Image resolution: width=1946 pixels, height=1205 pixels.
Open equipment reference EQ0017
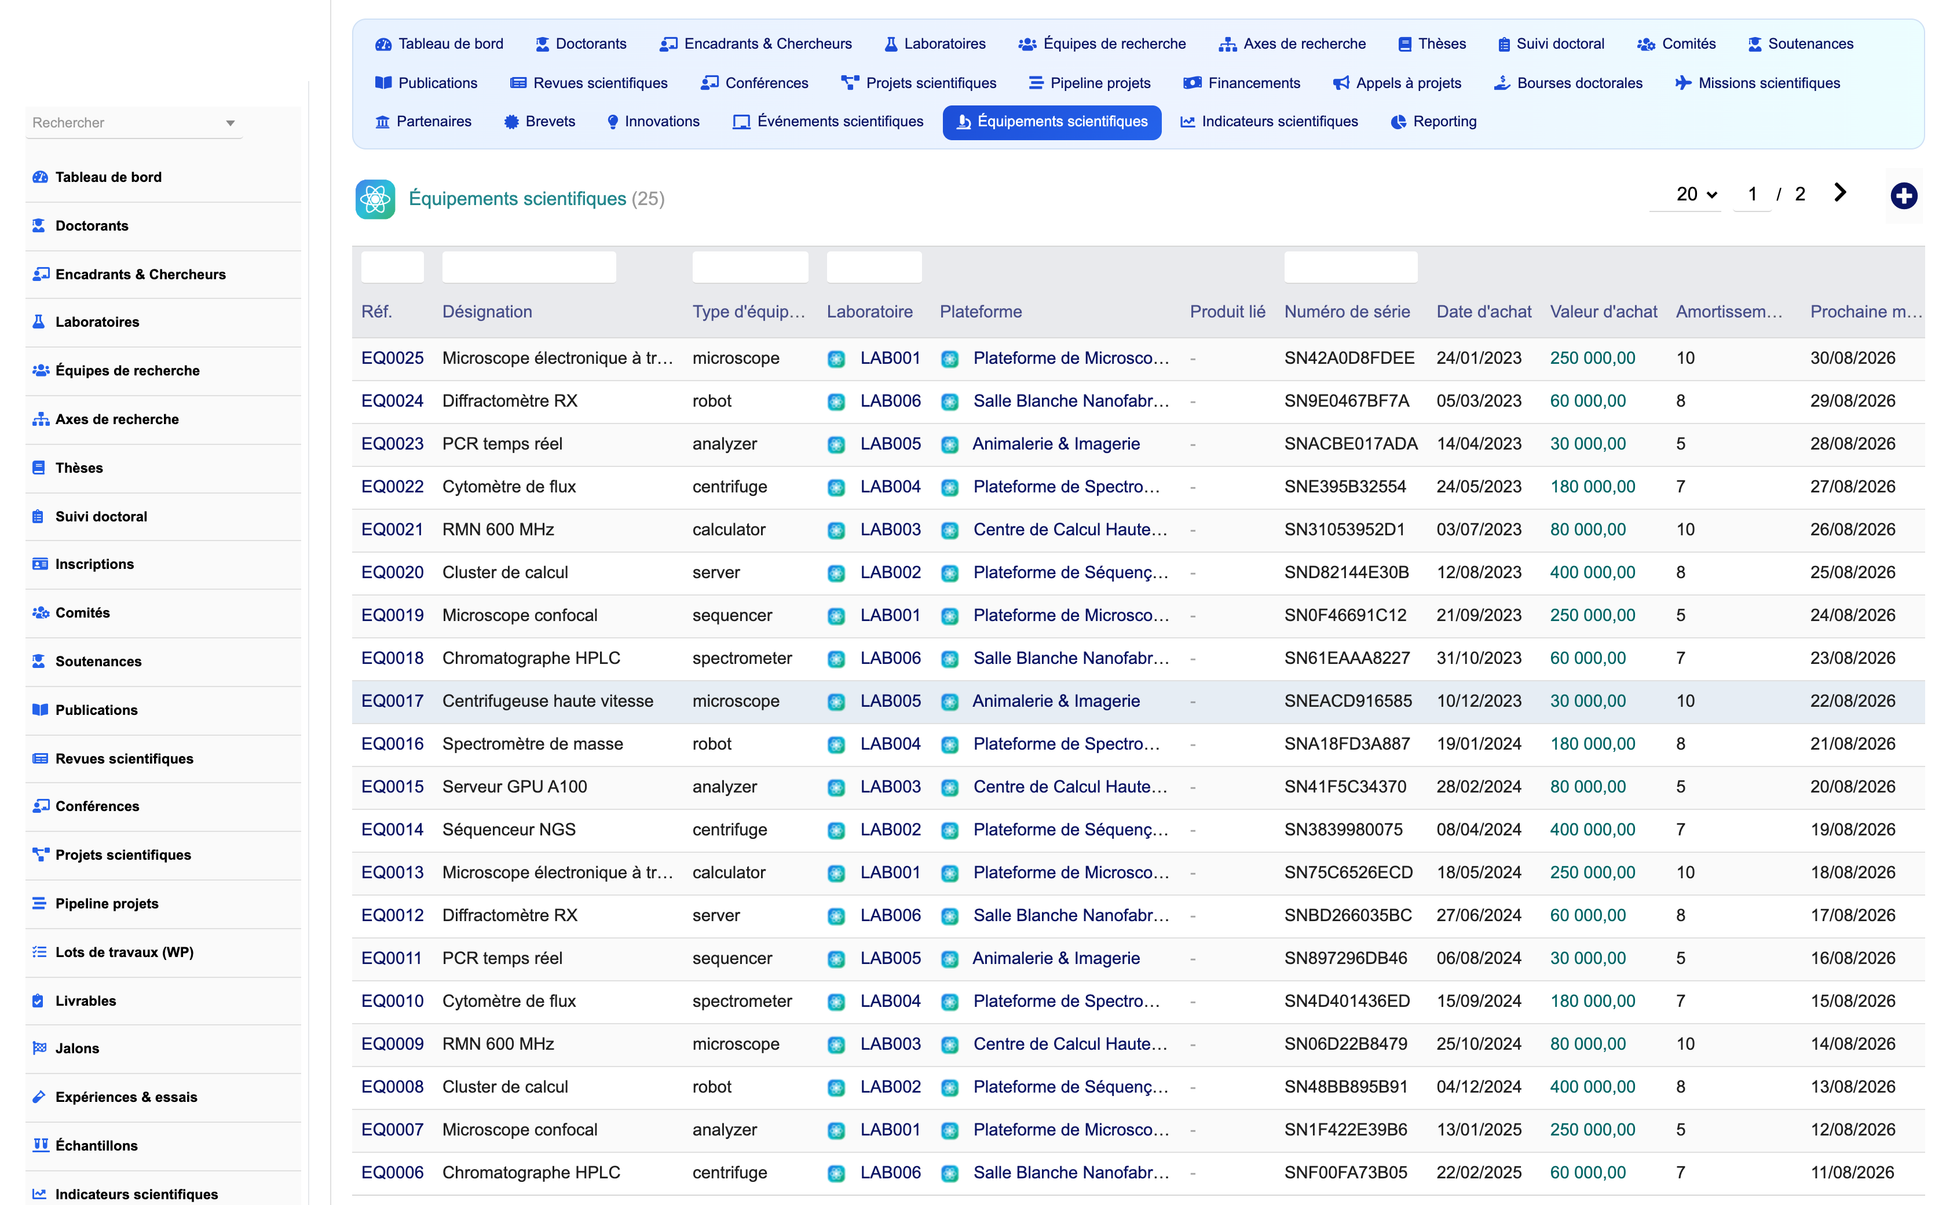[392, 701]
